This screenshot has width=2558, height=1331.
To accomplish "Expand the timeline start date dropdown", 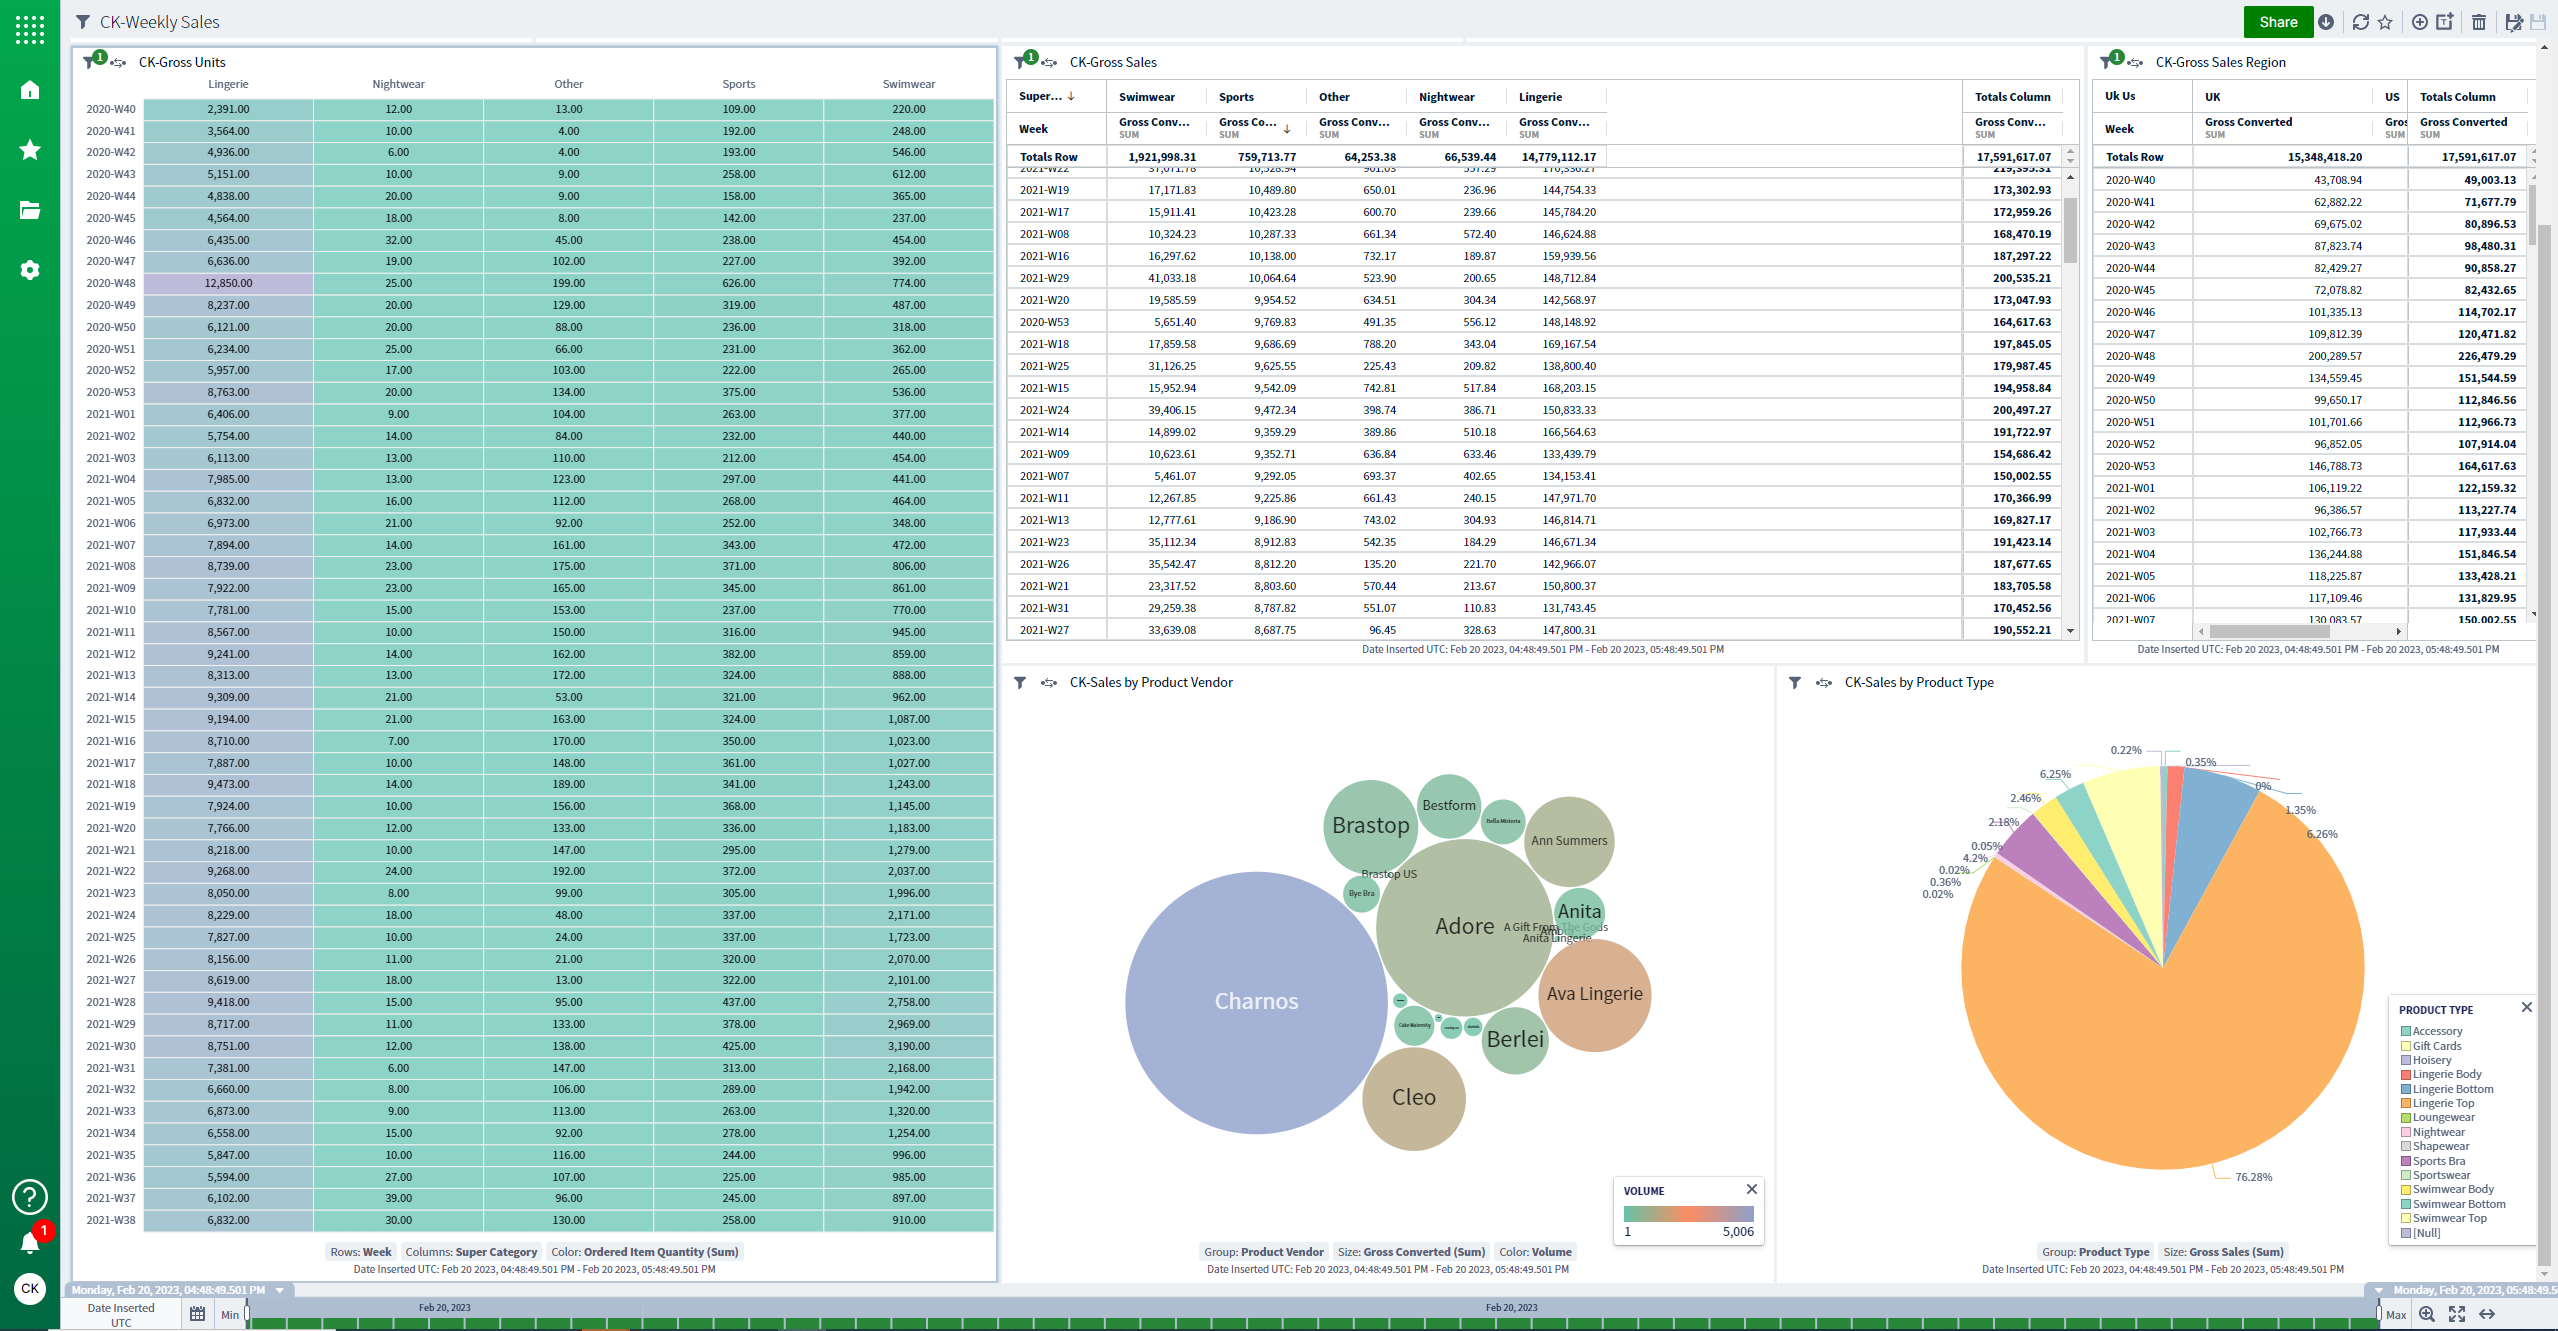I will pos(280,1290).
